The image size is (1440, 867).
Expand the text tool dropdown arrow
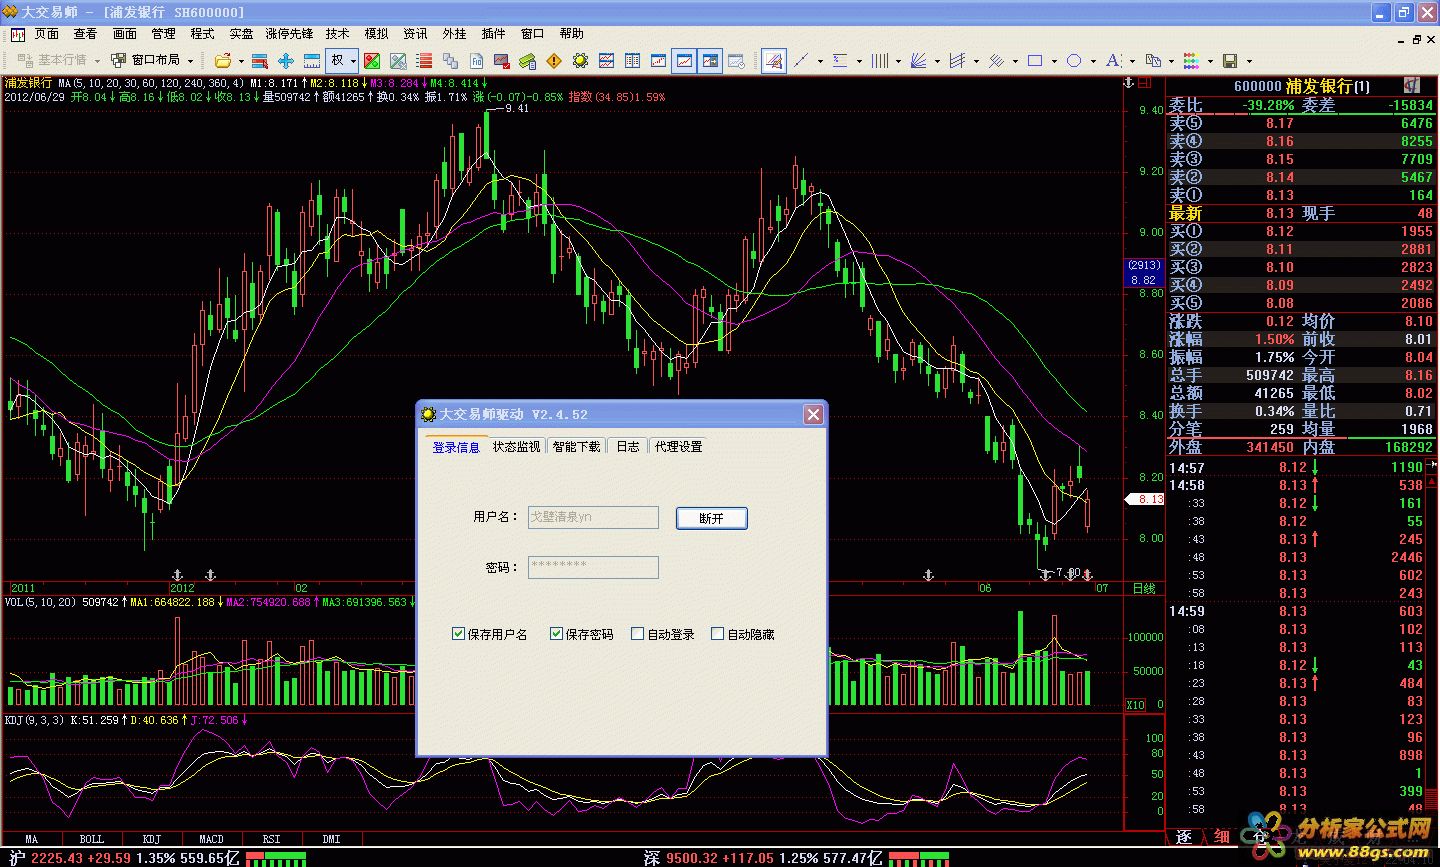pos(1132,61)
